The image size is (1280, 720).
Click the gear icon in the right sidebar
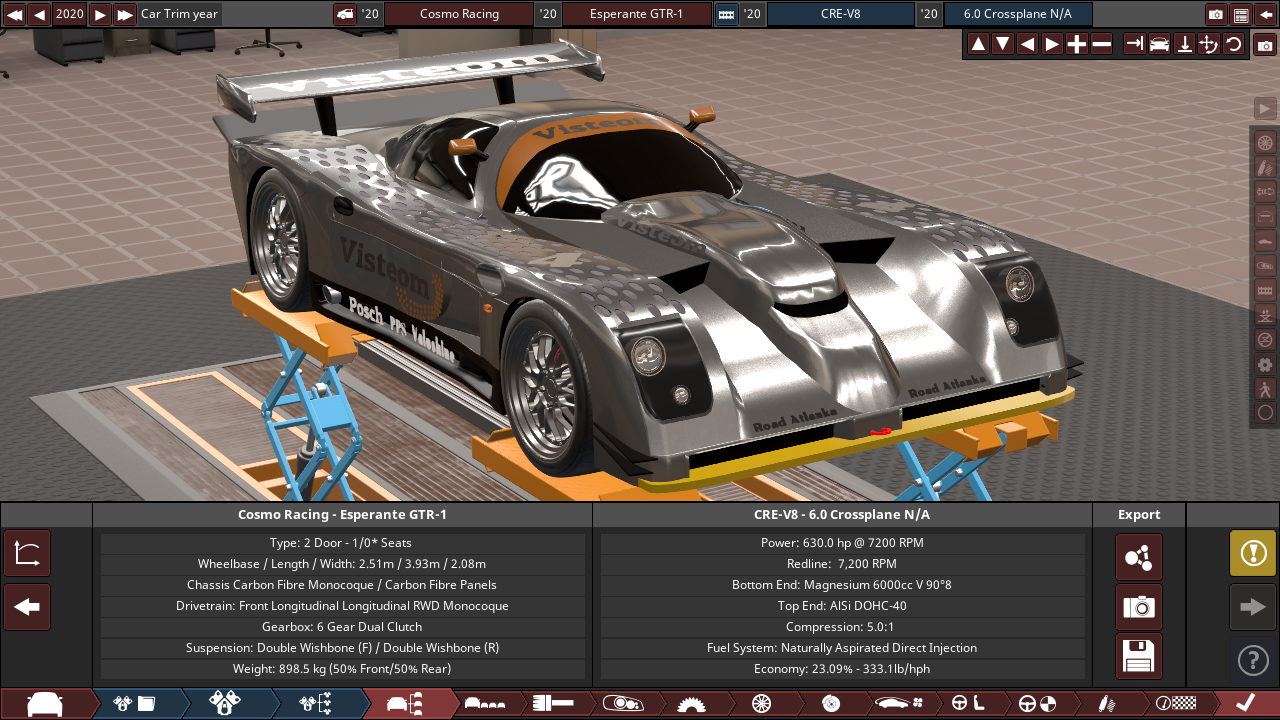[x=1265, y=364]
